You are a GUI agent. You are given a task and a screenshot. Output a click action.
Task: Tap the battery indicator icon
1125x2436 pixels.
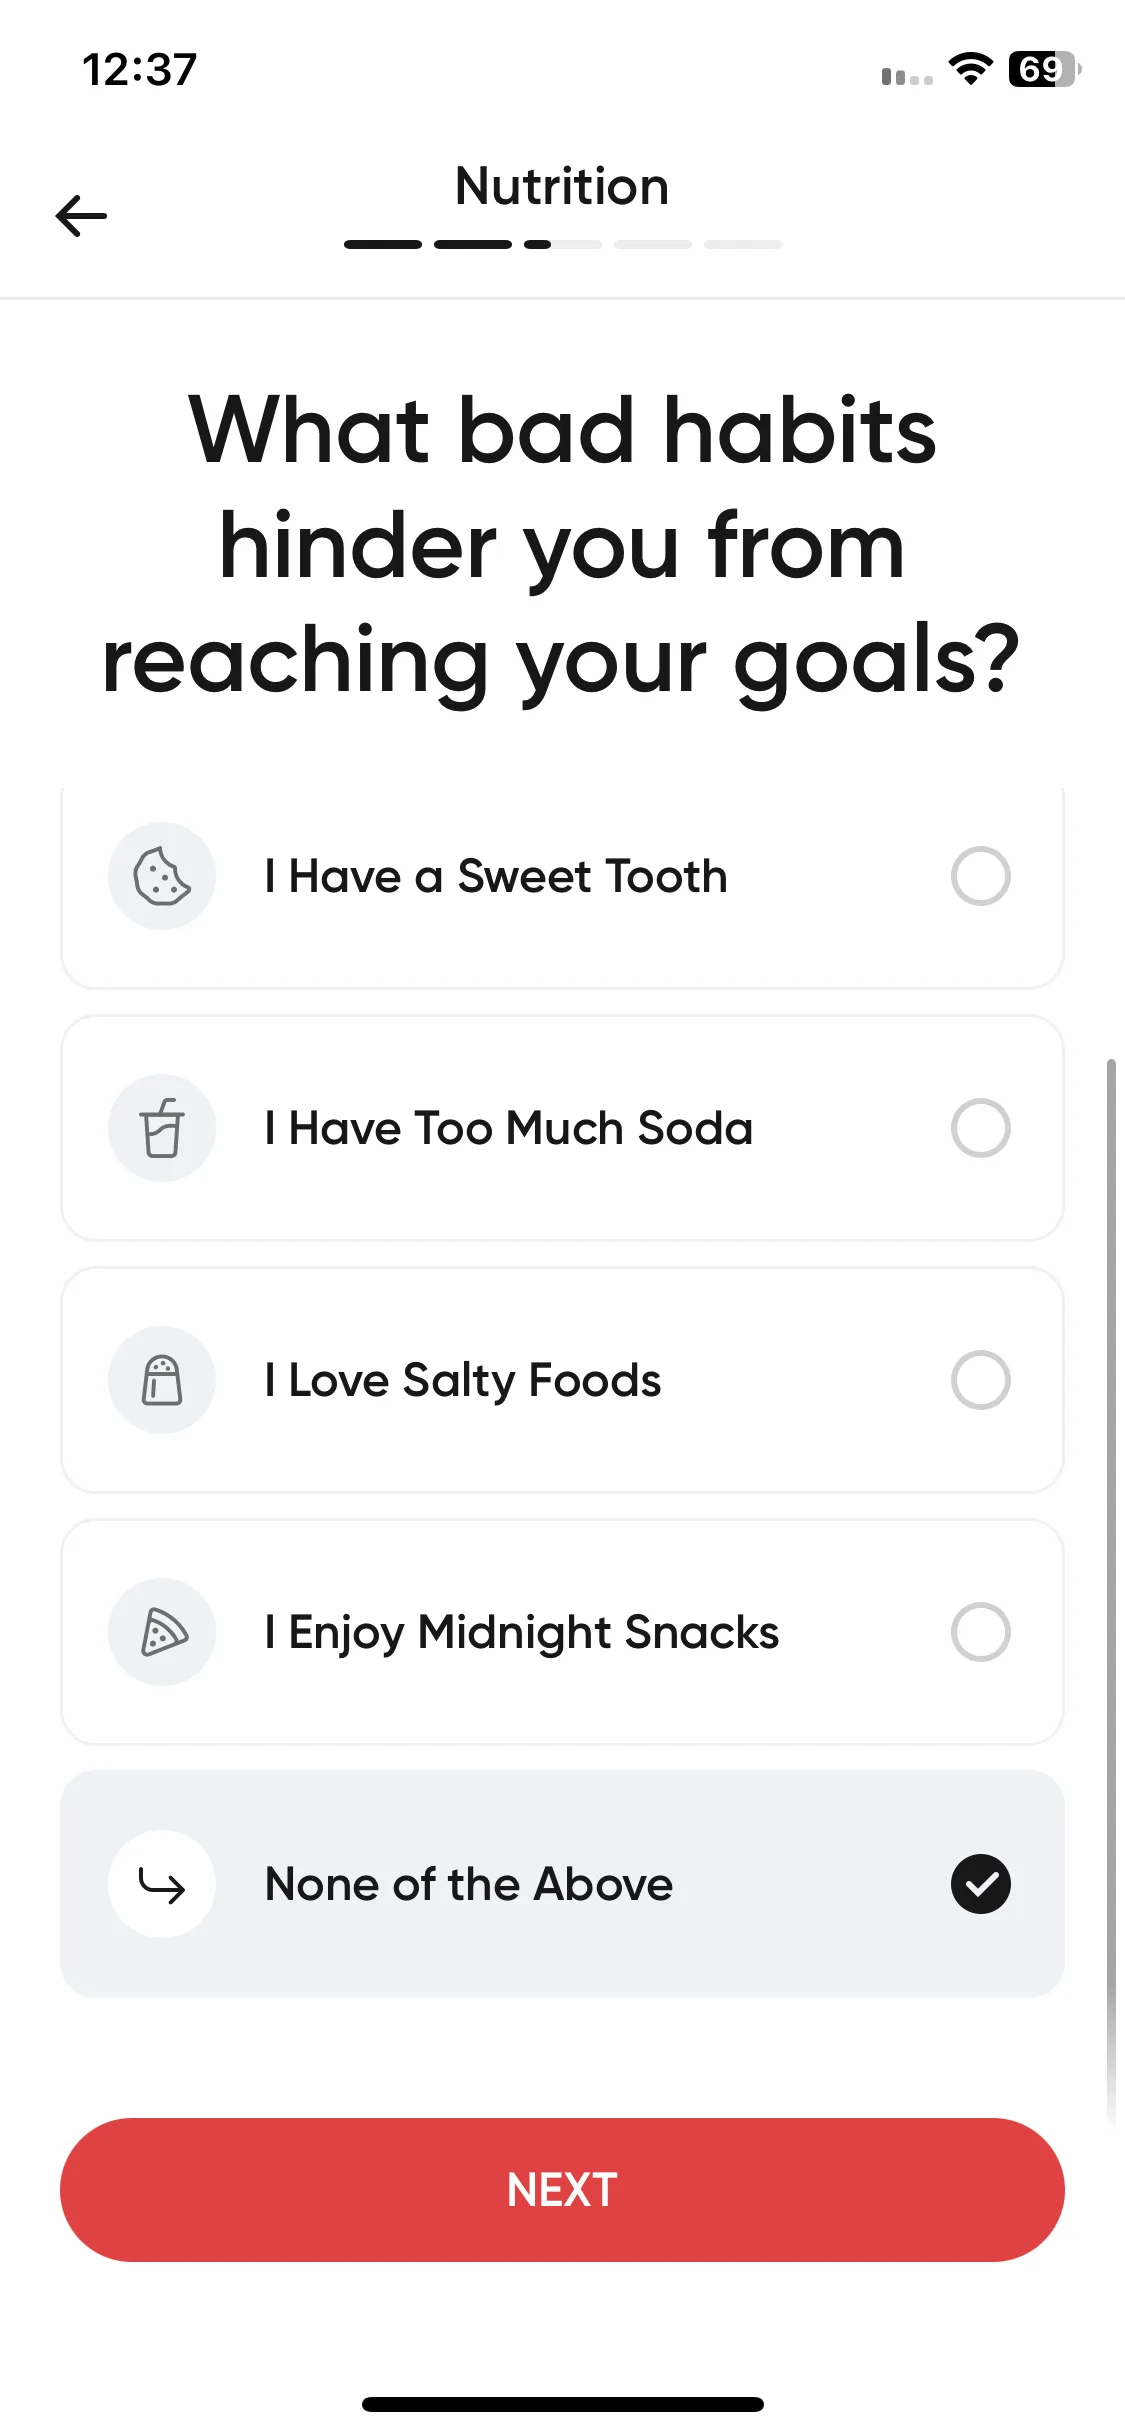[1044, 69]
